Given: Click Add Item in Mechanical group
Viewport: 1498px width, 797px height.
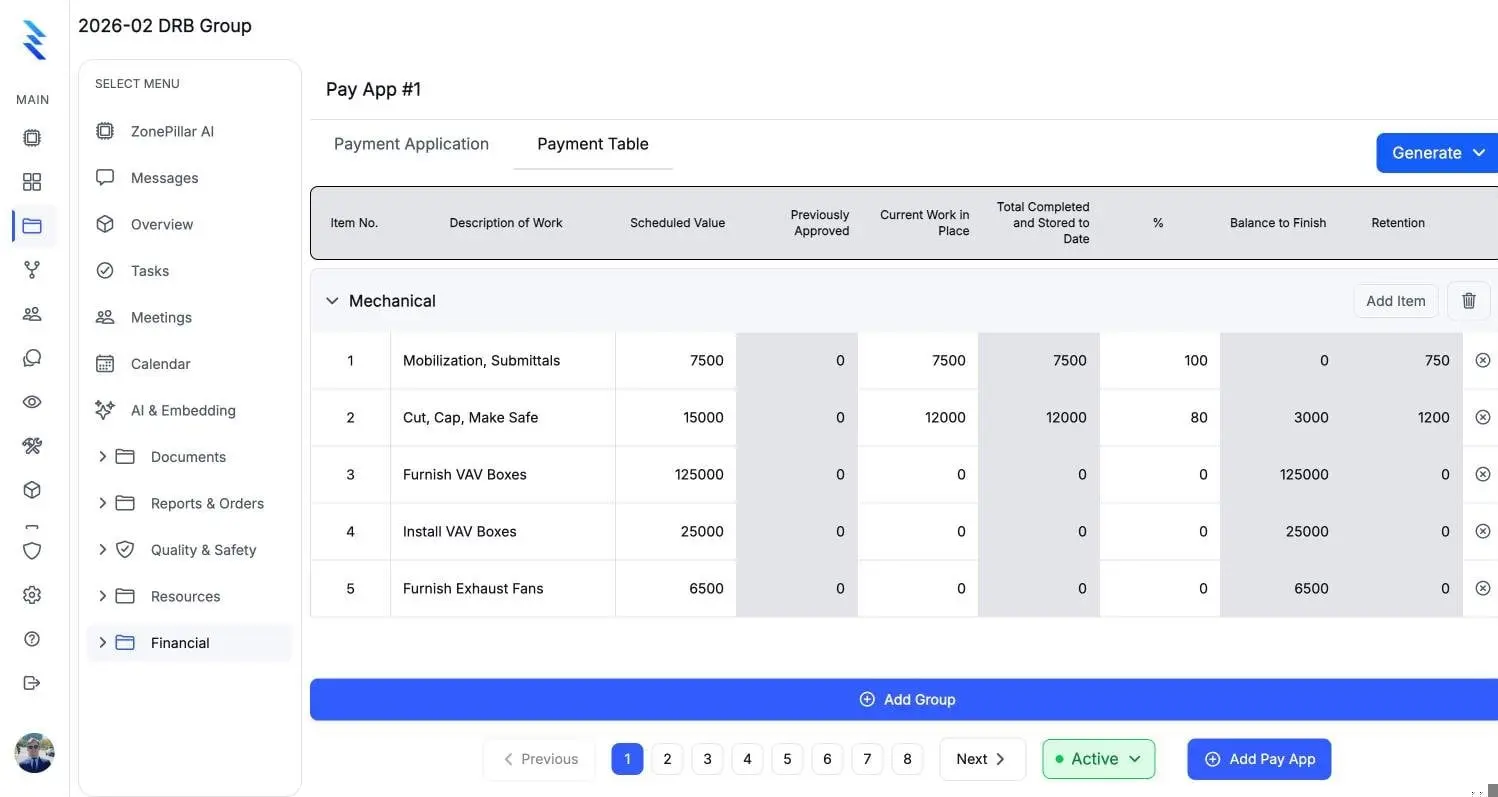Looking at the screenshot, I should pos(1396,301).
